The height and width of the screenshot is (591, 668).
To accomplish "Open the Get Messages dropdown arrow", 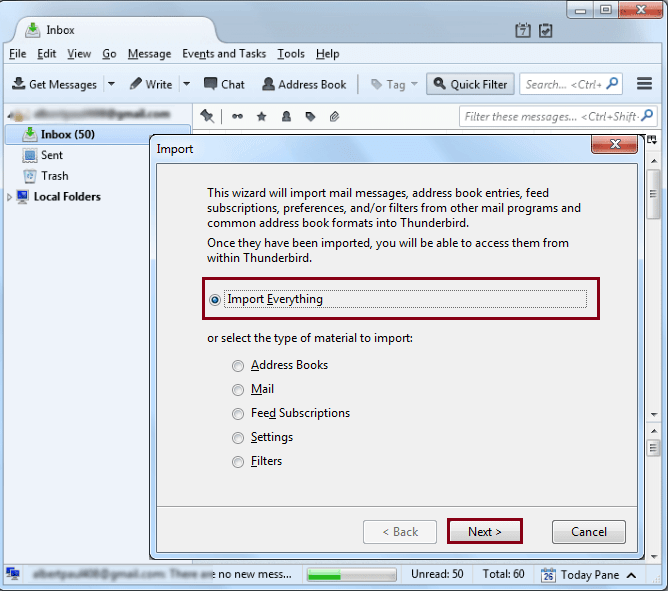I will coord(112,84).
